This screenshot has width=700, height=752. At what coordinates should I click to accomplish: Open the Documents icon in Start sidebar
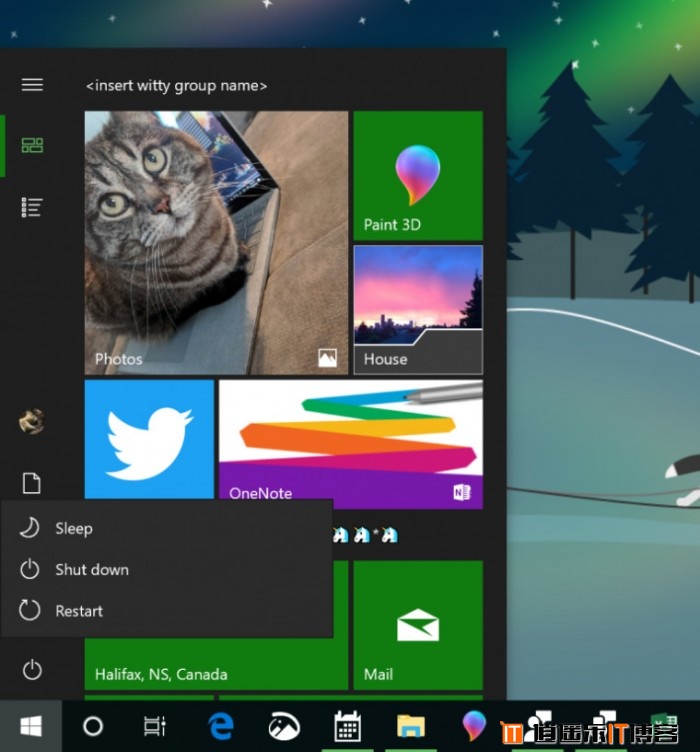pos(32,483)
